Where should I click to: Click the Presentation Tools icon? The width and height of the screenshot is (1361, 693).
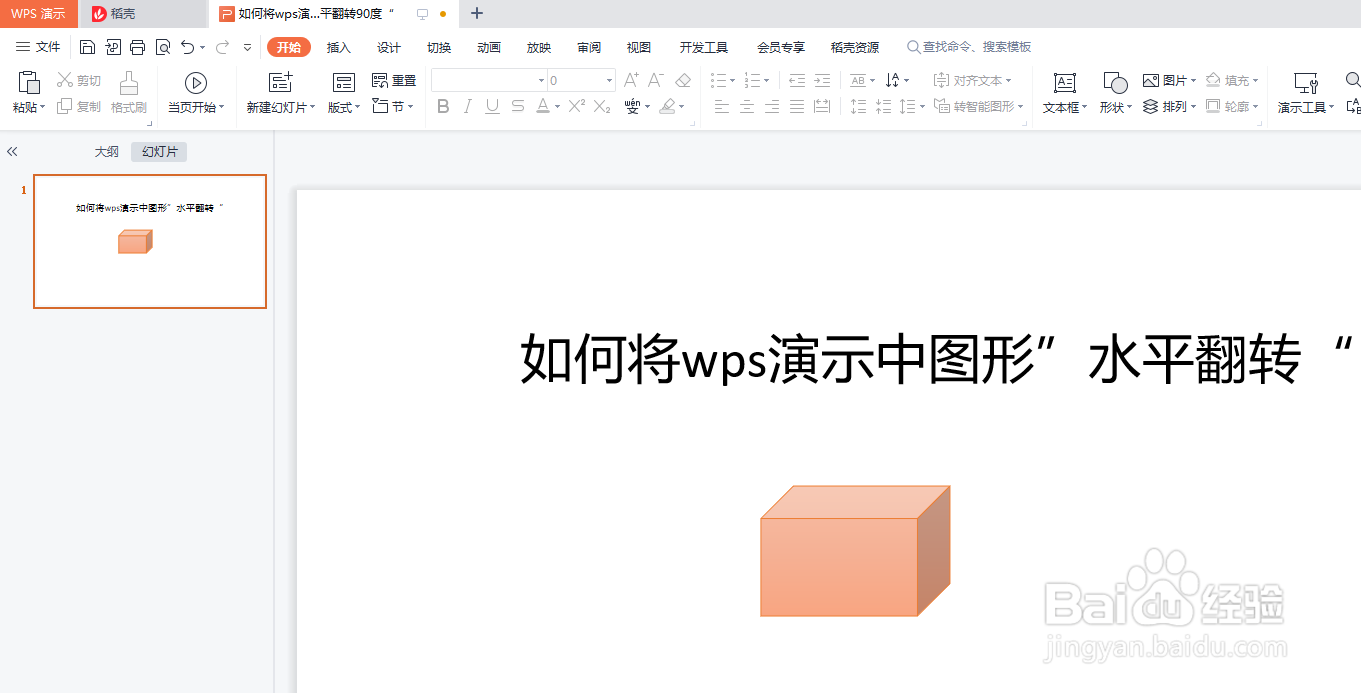click(x=1305, y=83)
